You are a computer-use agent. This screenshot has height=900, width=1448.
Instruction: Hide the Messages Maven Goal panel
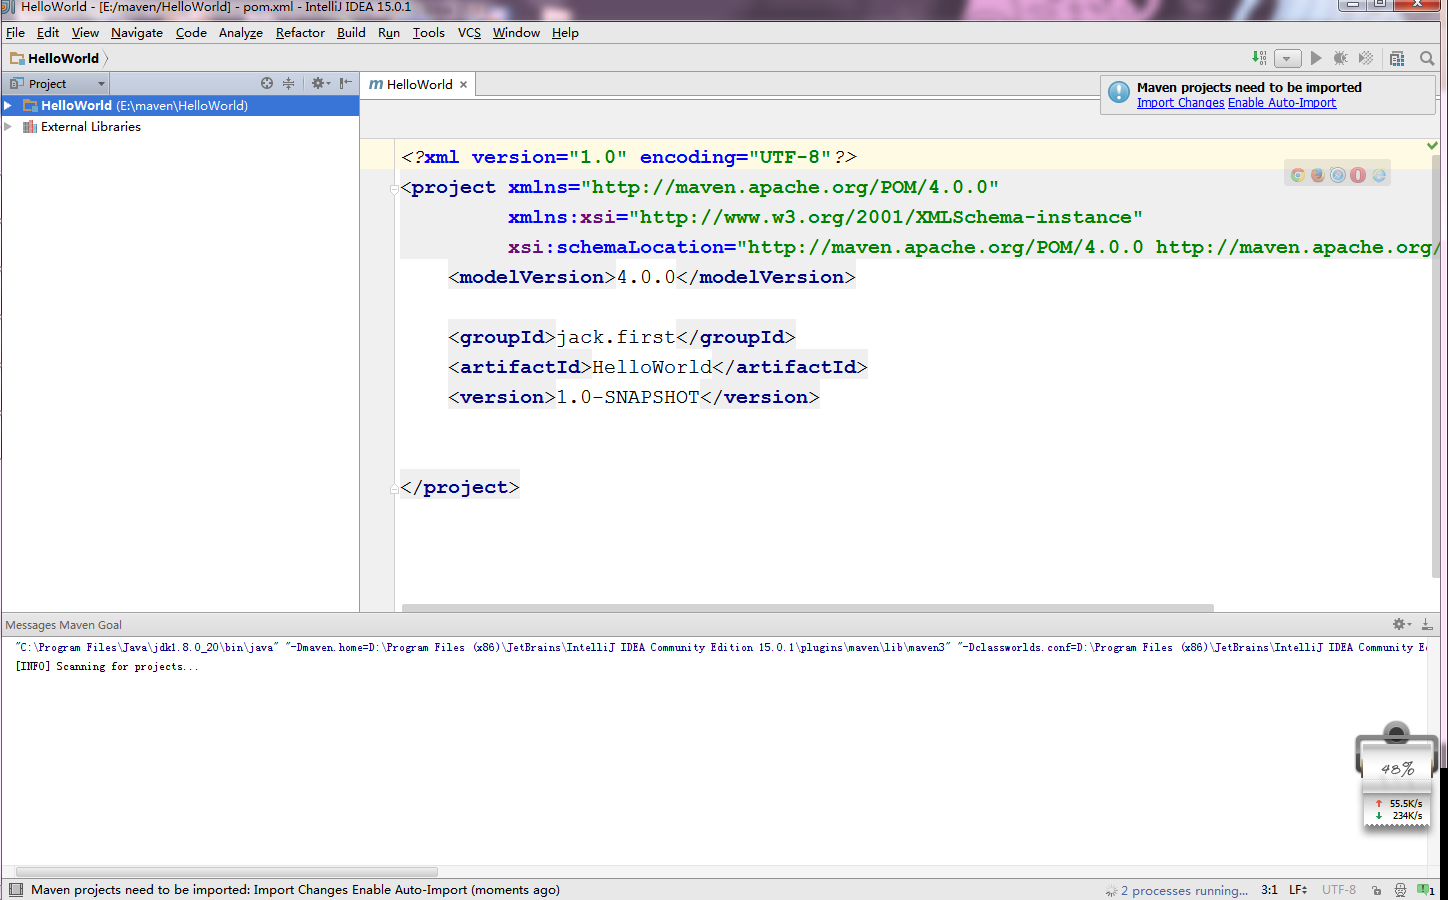coord(1427,624)
